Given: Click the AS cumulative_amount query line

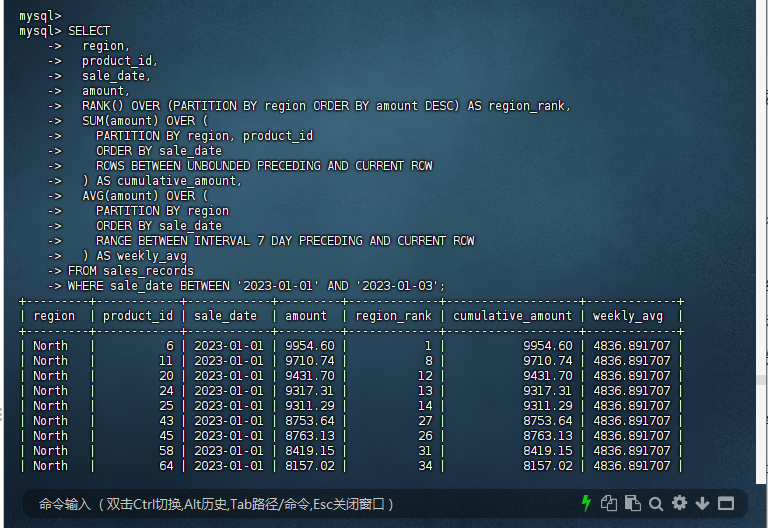Looking at the screenshot, I should (x=162, y=181).
